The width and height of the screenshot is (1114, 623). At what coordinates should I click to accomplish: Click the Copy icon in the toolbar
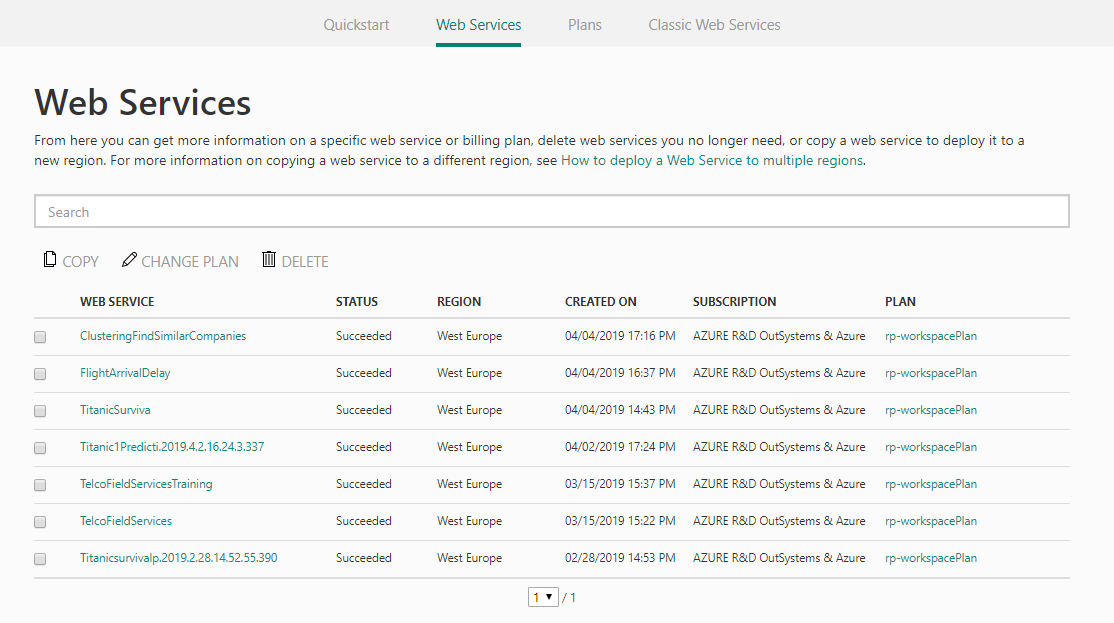[50, 260]
